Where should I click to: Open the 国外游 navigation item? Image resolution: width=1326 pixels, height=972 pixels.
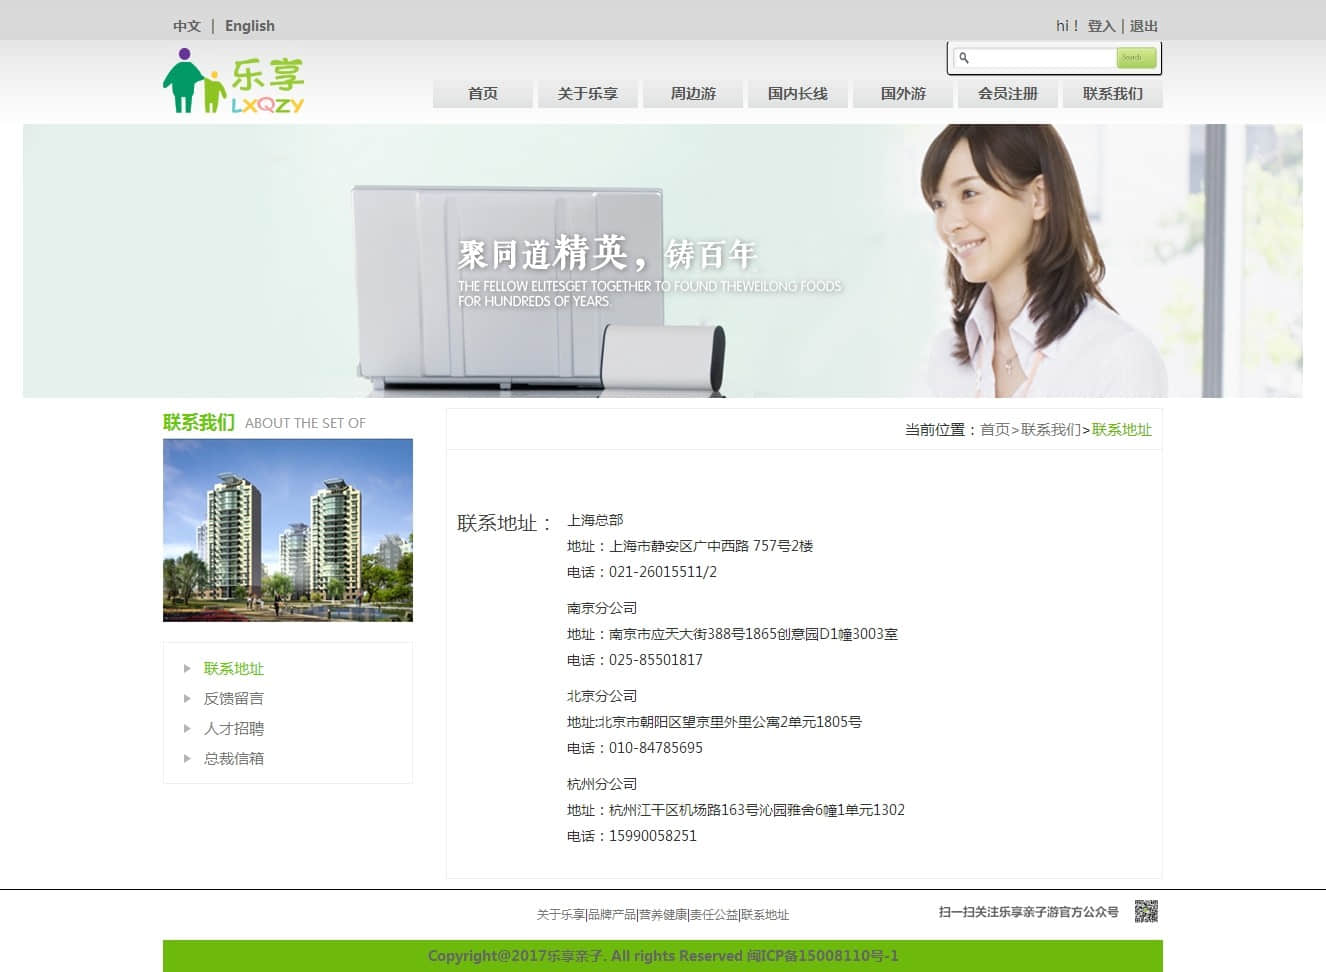903,94
